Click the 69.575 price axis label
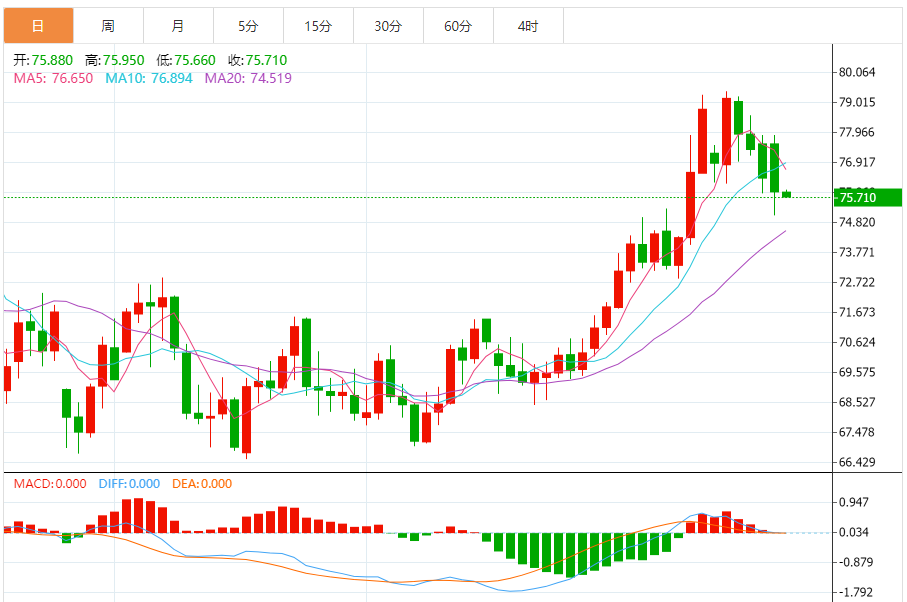 tap(857, 372)
